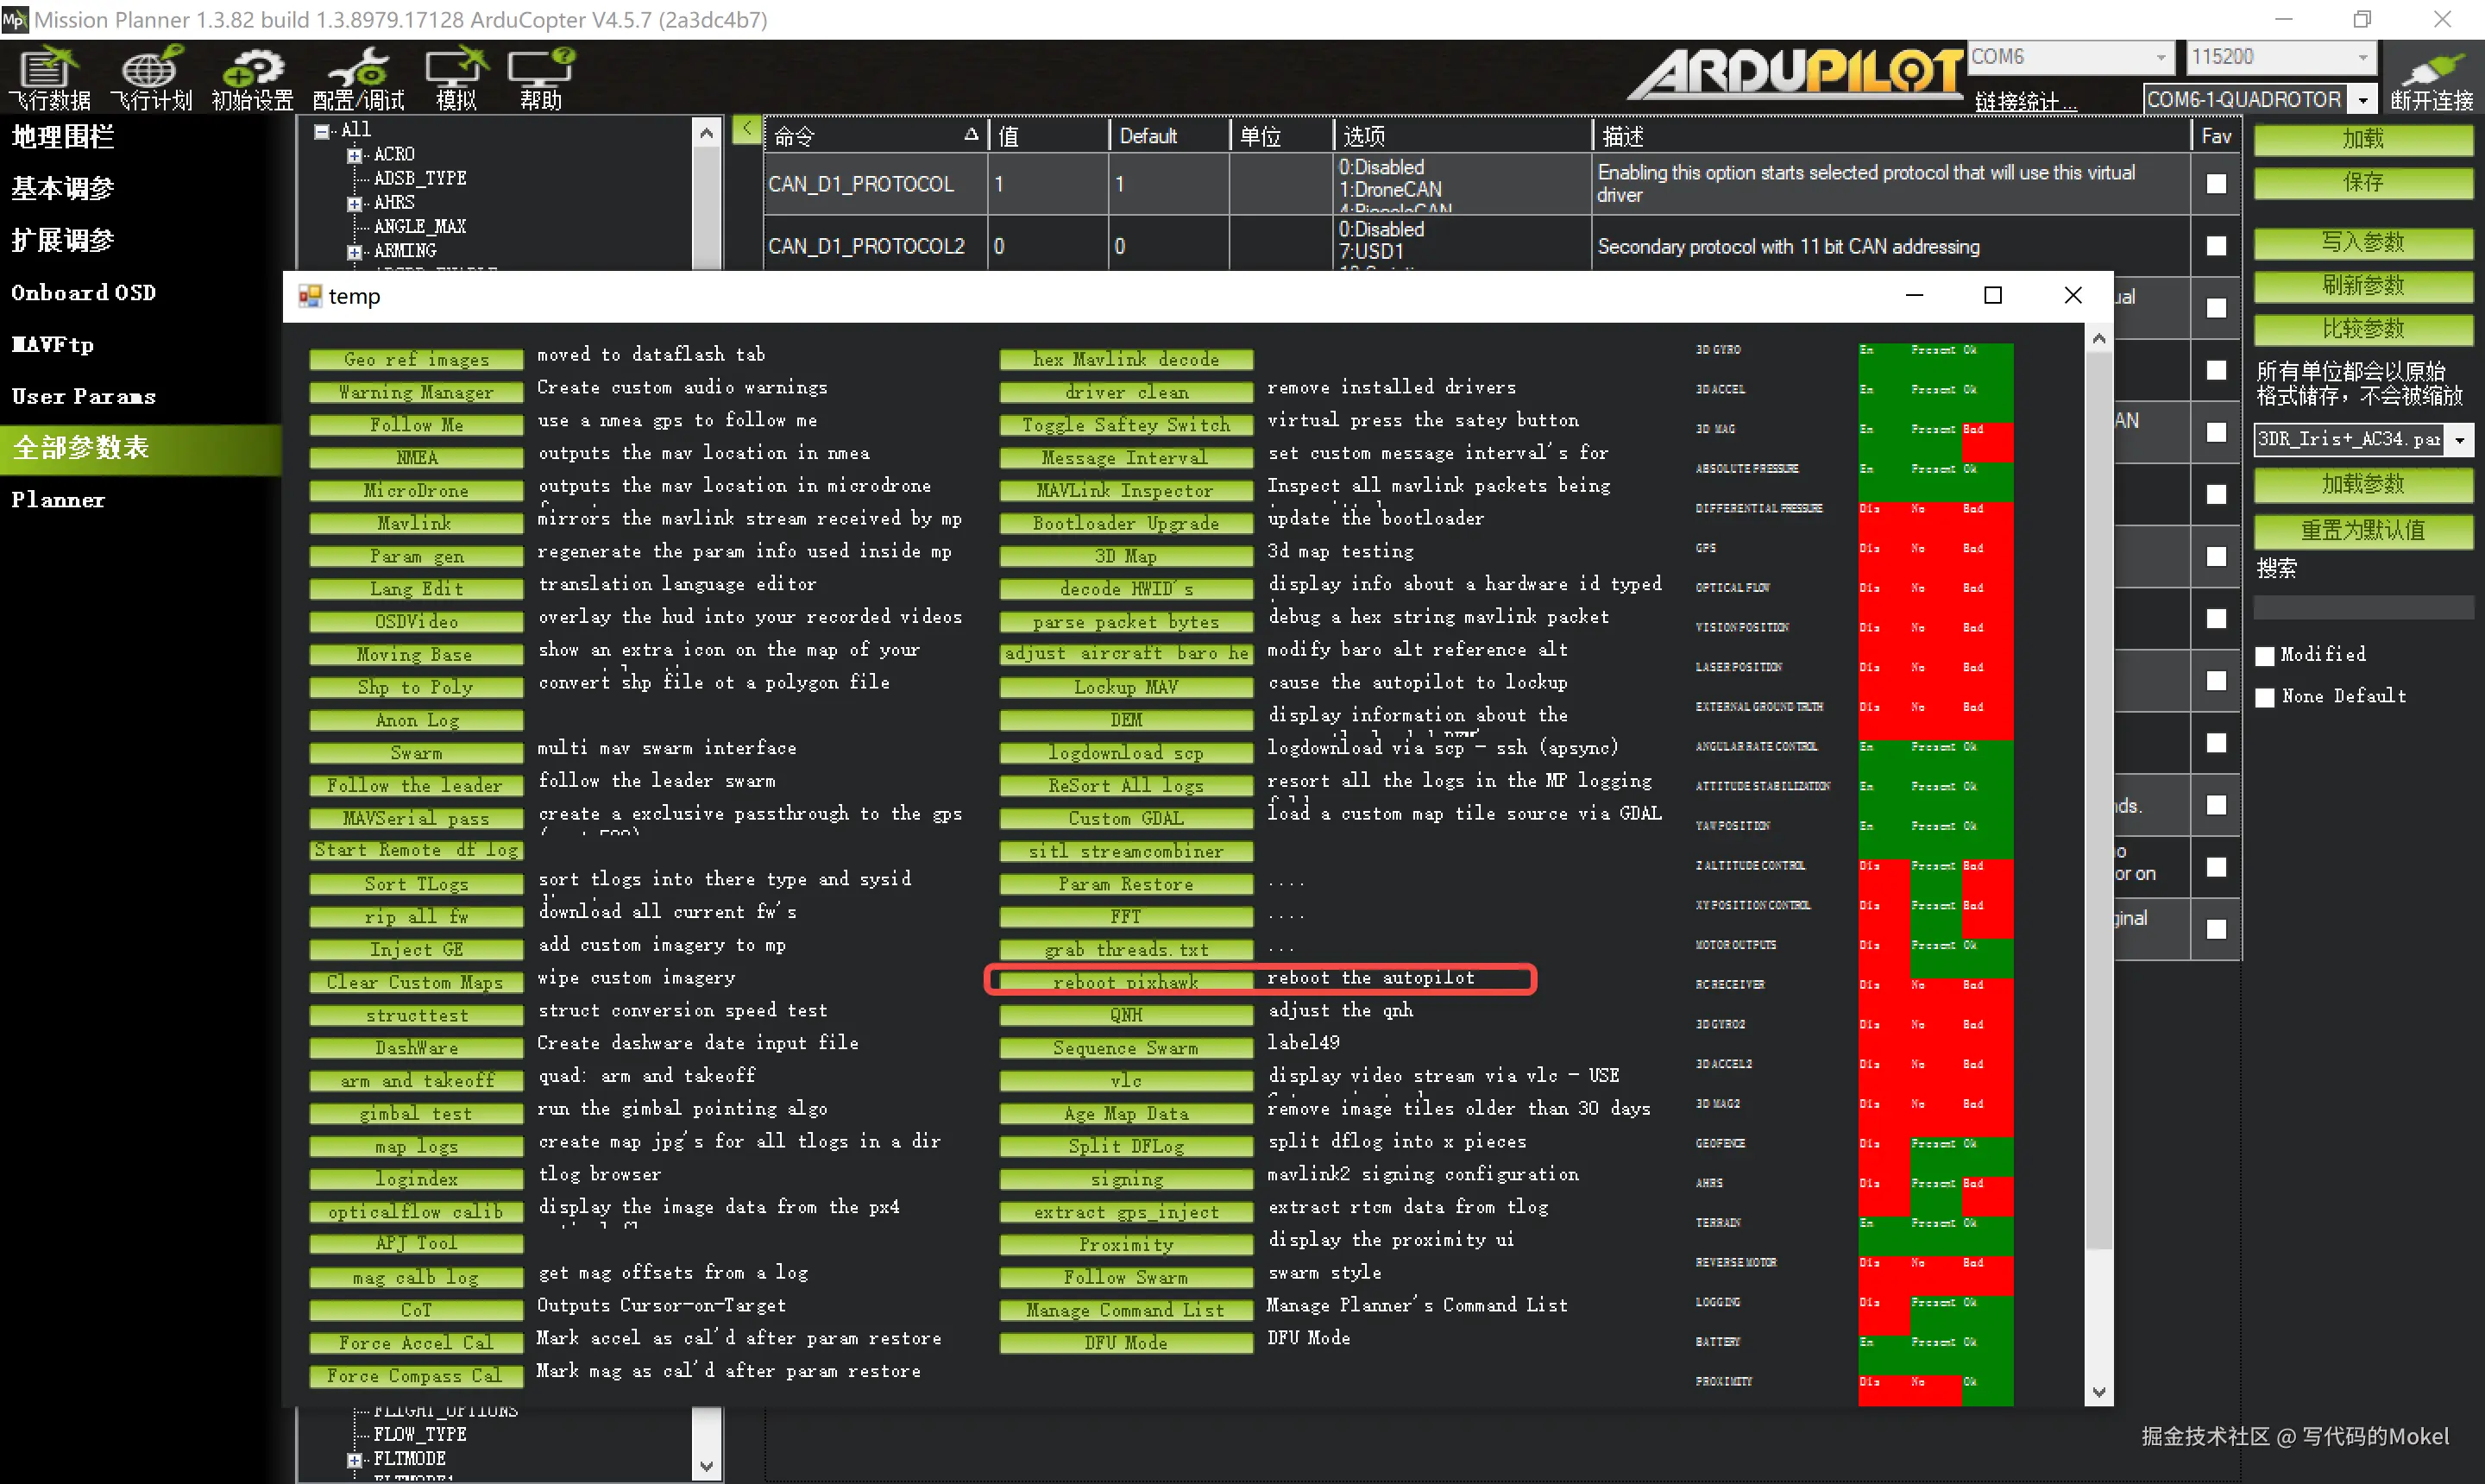Click the green collapse arrow beside 命令 header
The height and width of the screenshot is (1484, 2485).
[x=746, y=130]
